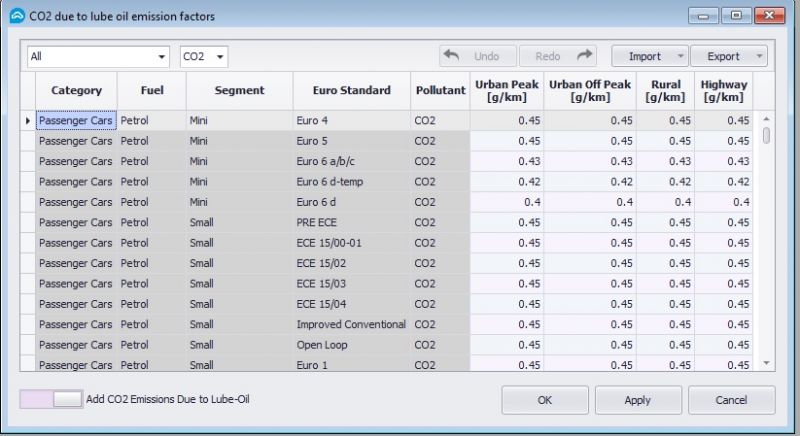Click the vertical scrollbar thumb

[766, 136]
